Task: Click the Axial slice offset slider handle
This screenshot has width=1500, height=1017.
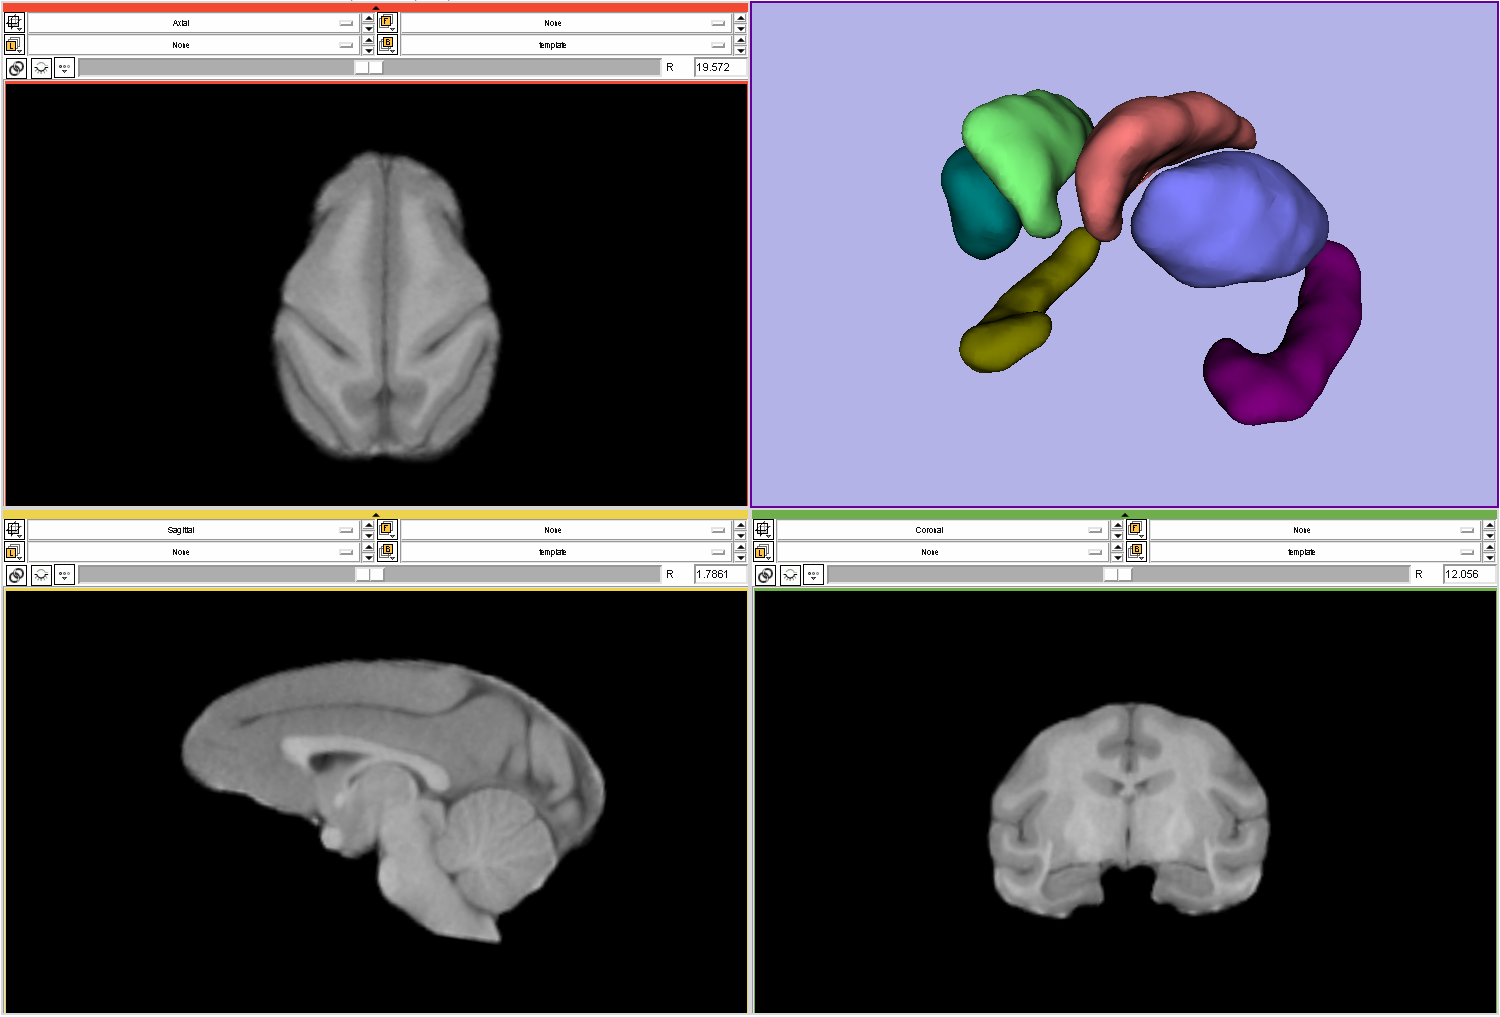Action: tap(369, 67)
